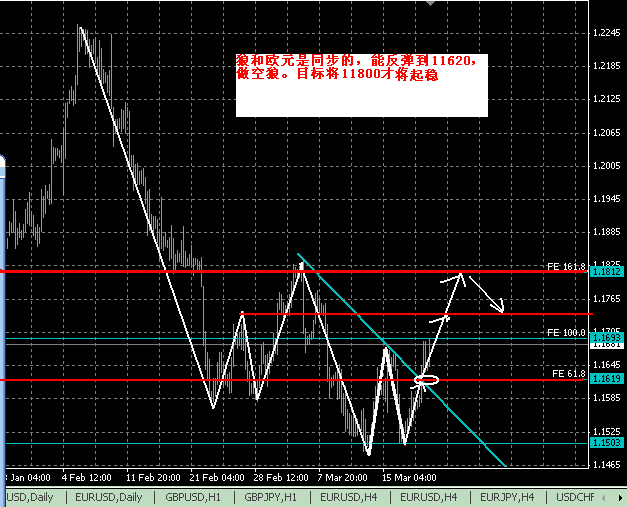Click the 28 Feb 12:00 time label
The width and height of the screenshot is (627, 507).
(281, 477)
